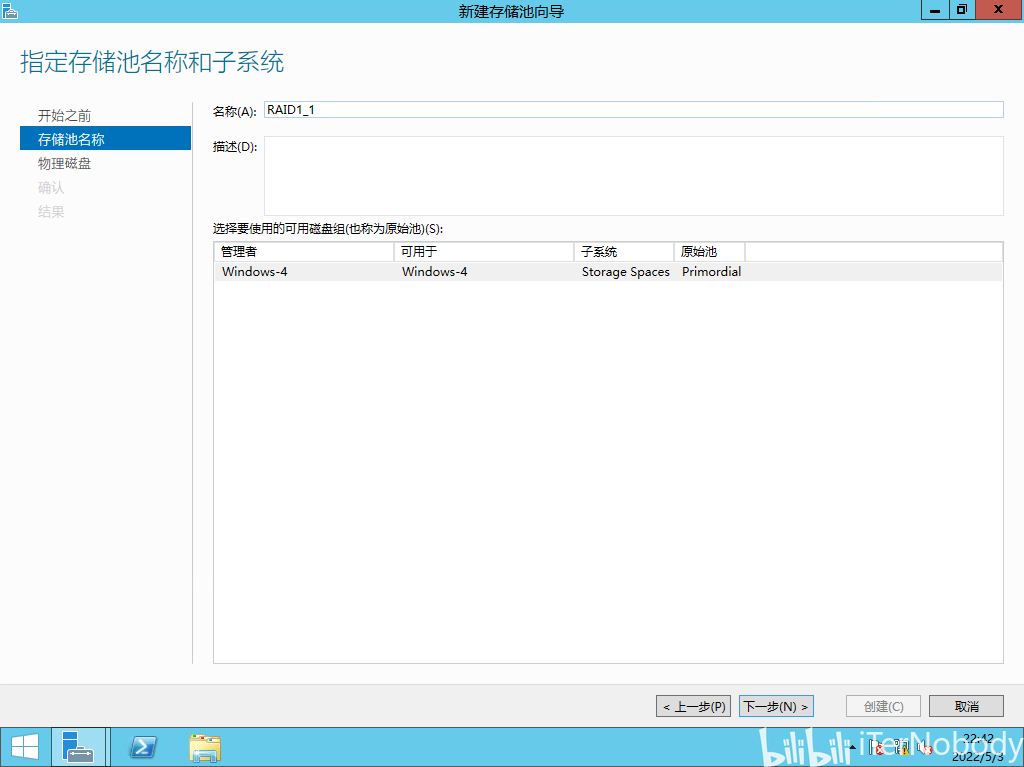1024x767 pixels.
Task: Cancel the wizard with 取消
Action: (967, 706)
